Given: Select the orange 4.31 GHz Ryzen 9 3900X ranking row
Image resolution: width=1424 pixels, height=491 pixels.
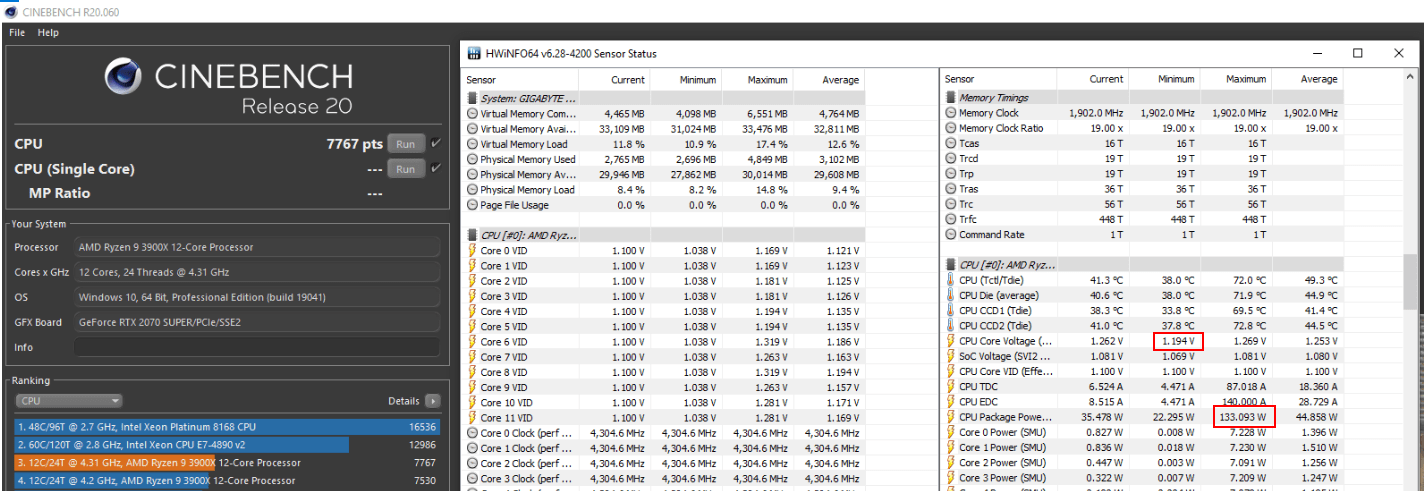Looking at the screenshot, I should point(227,463).
